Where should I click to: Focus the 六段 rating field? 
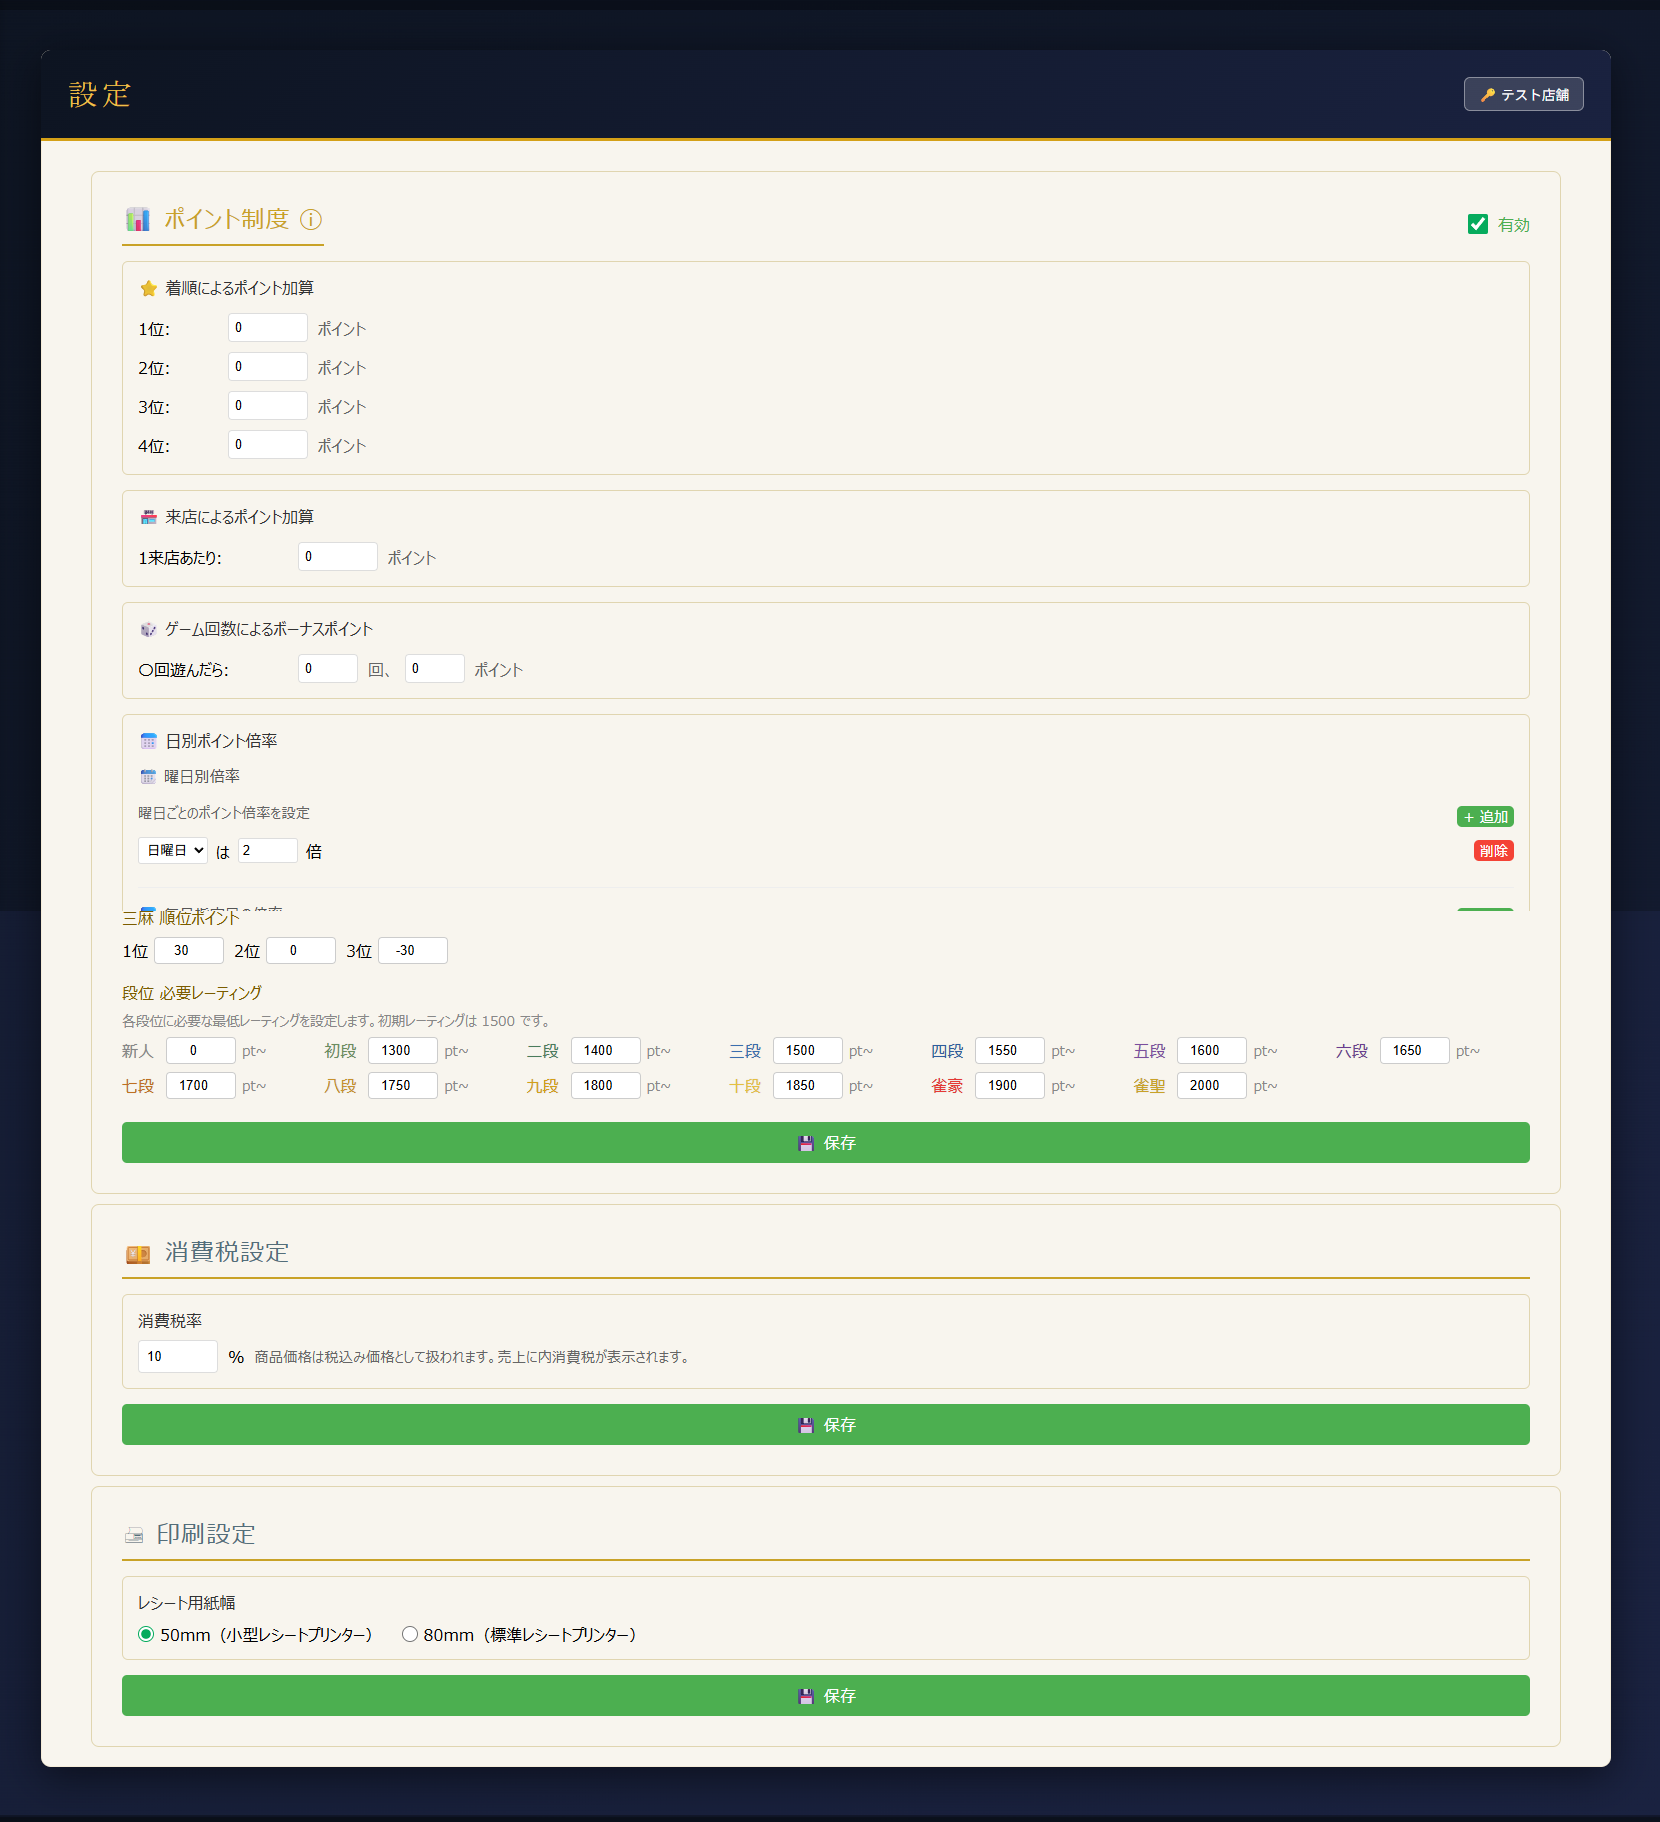tap(1415, 1051)
